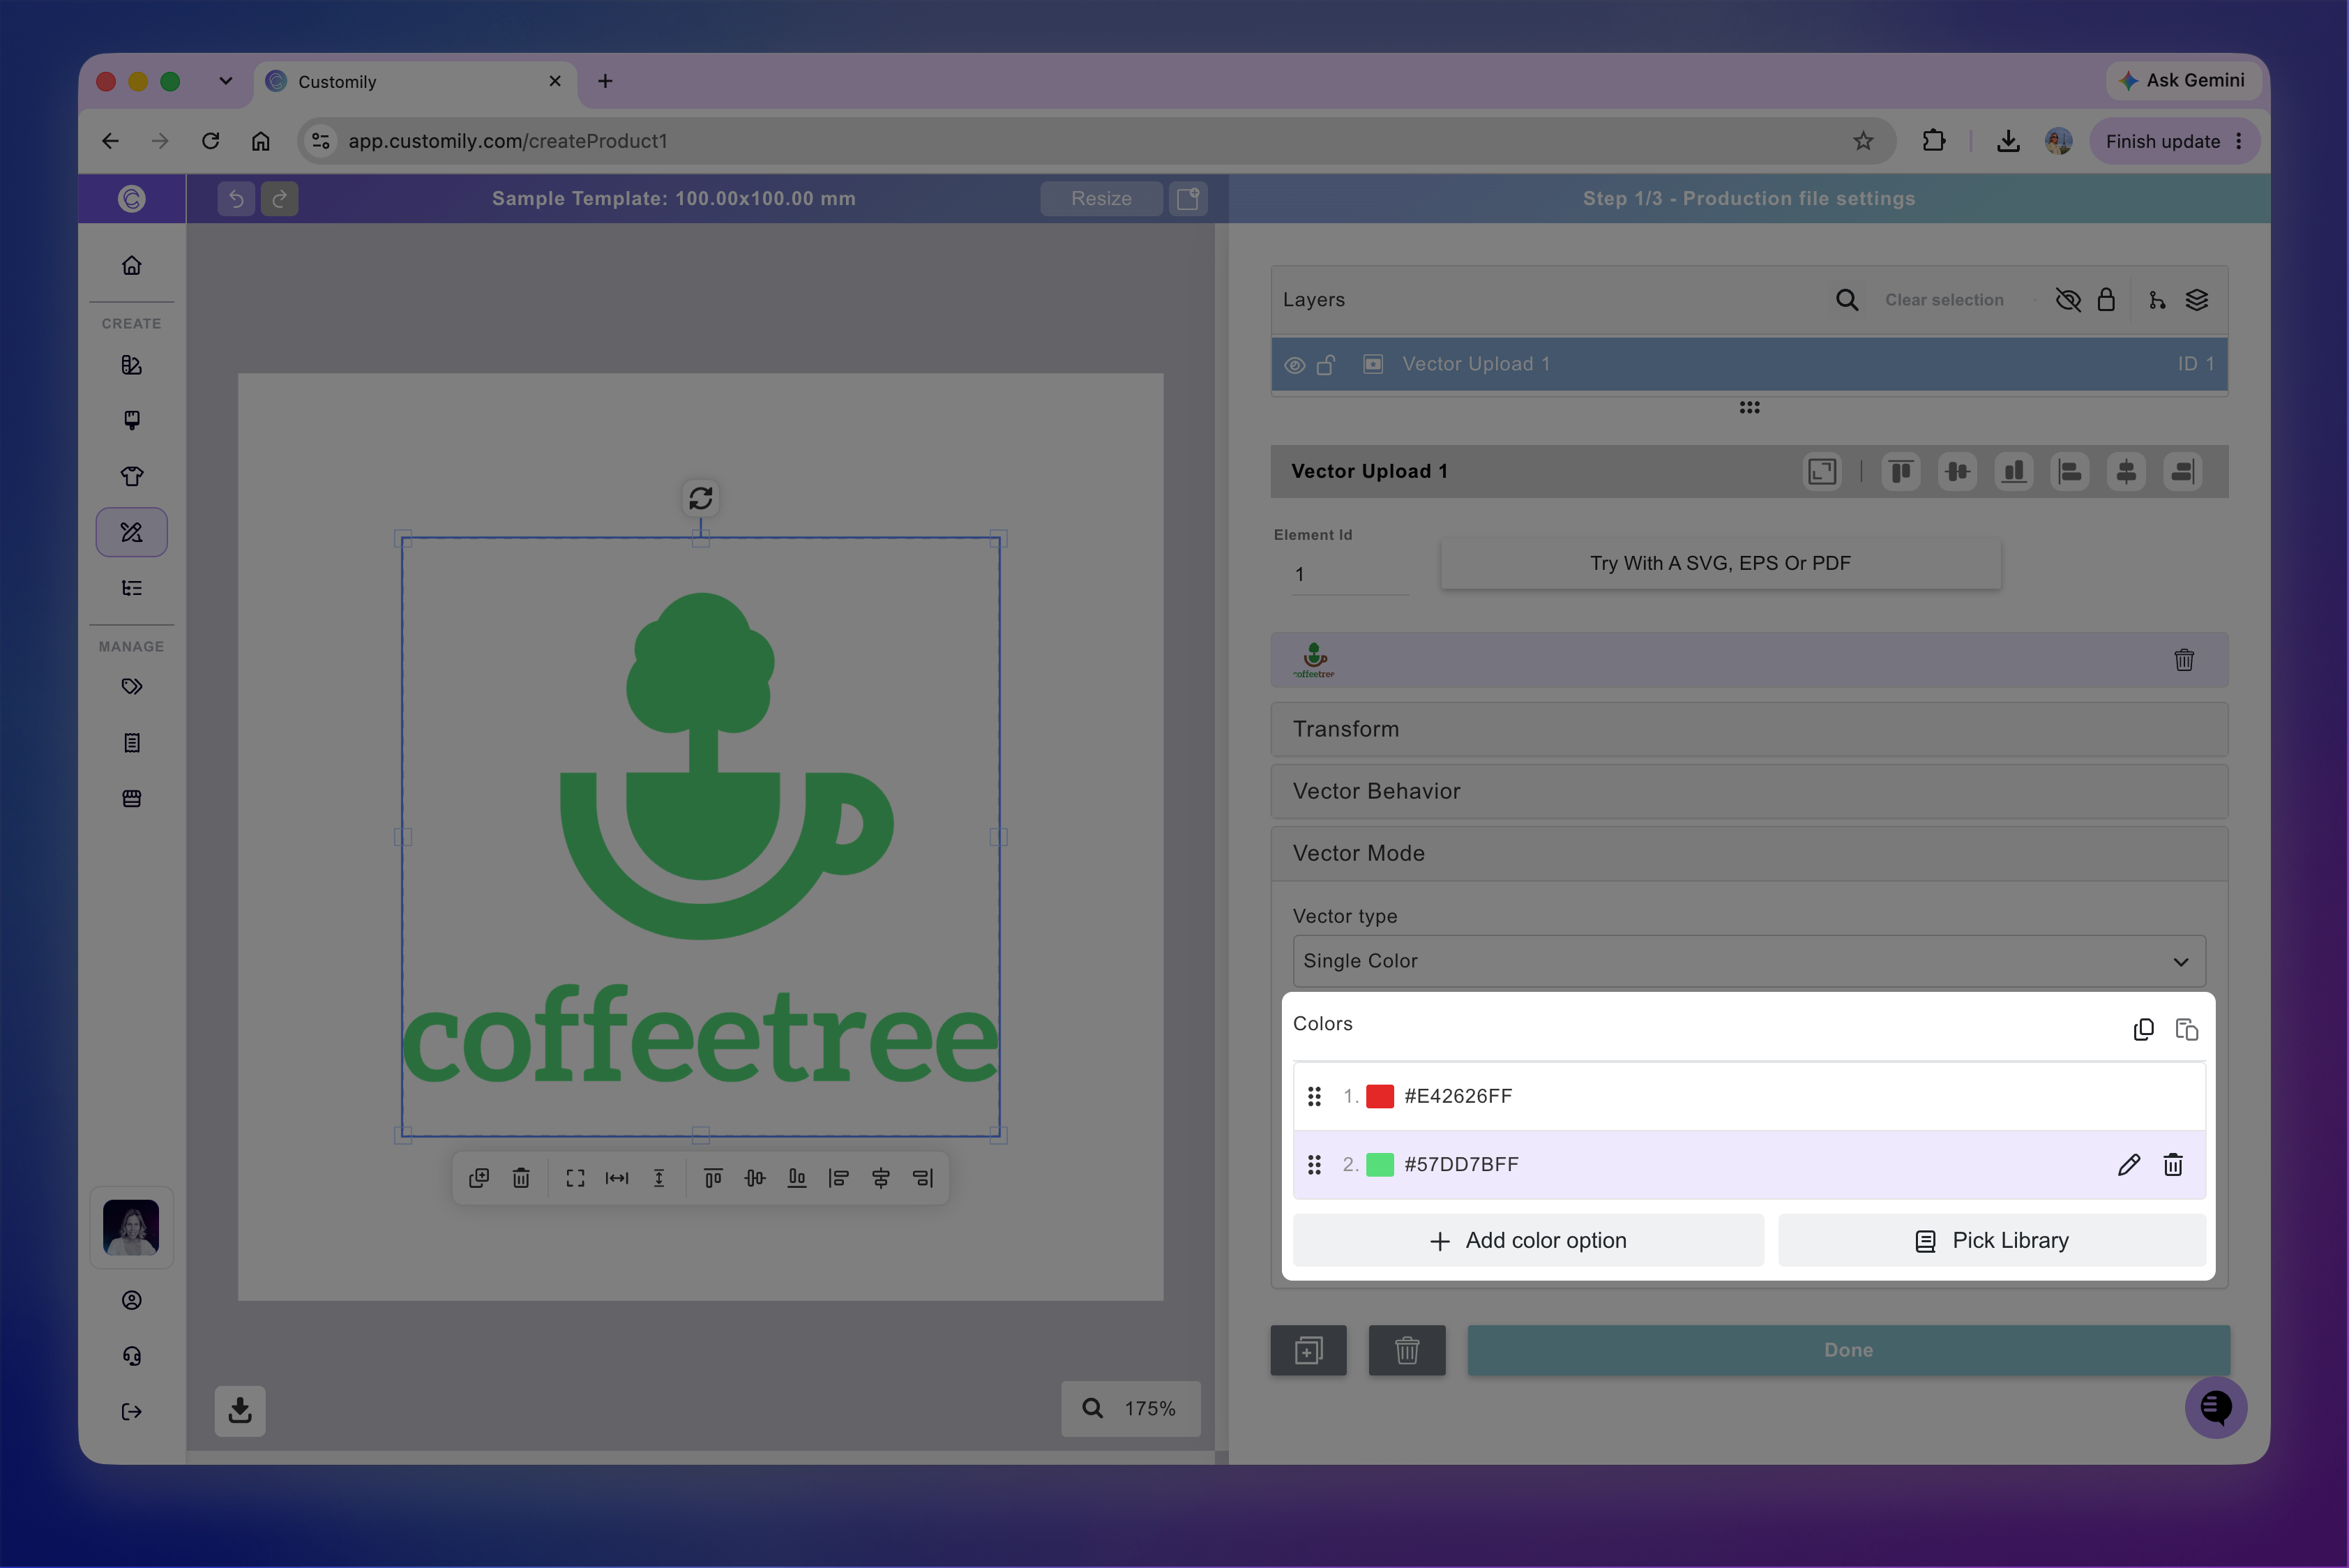Select the green #57DD7BFF swatch
The width and height of the screenshot is (2349, 1568).
[1380, 1164]
